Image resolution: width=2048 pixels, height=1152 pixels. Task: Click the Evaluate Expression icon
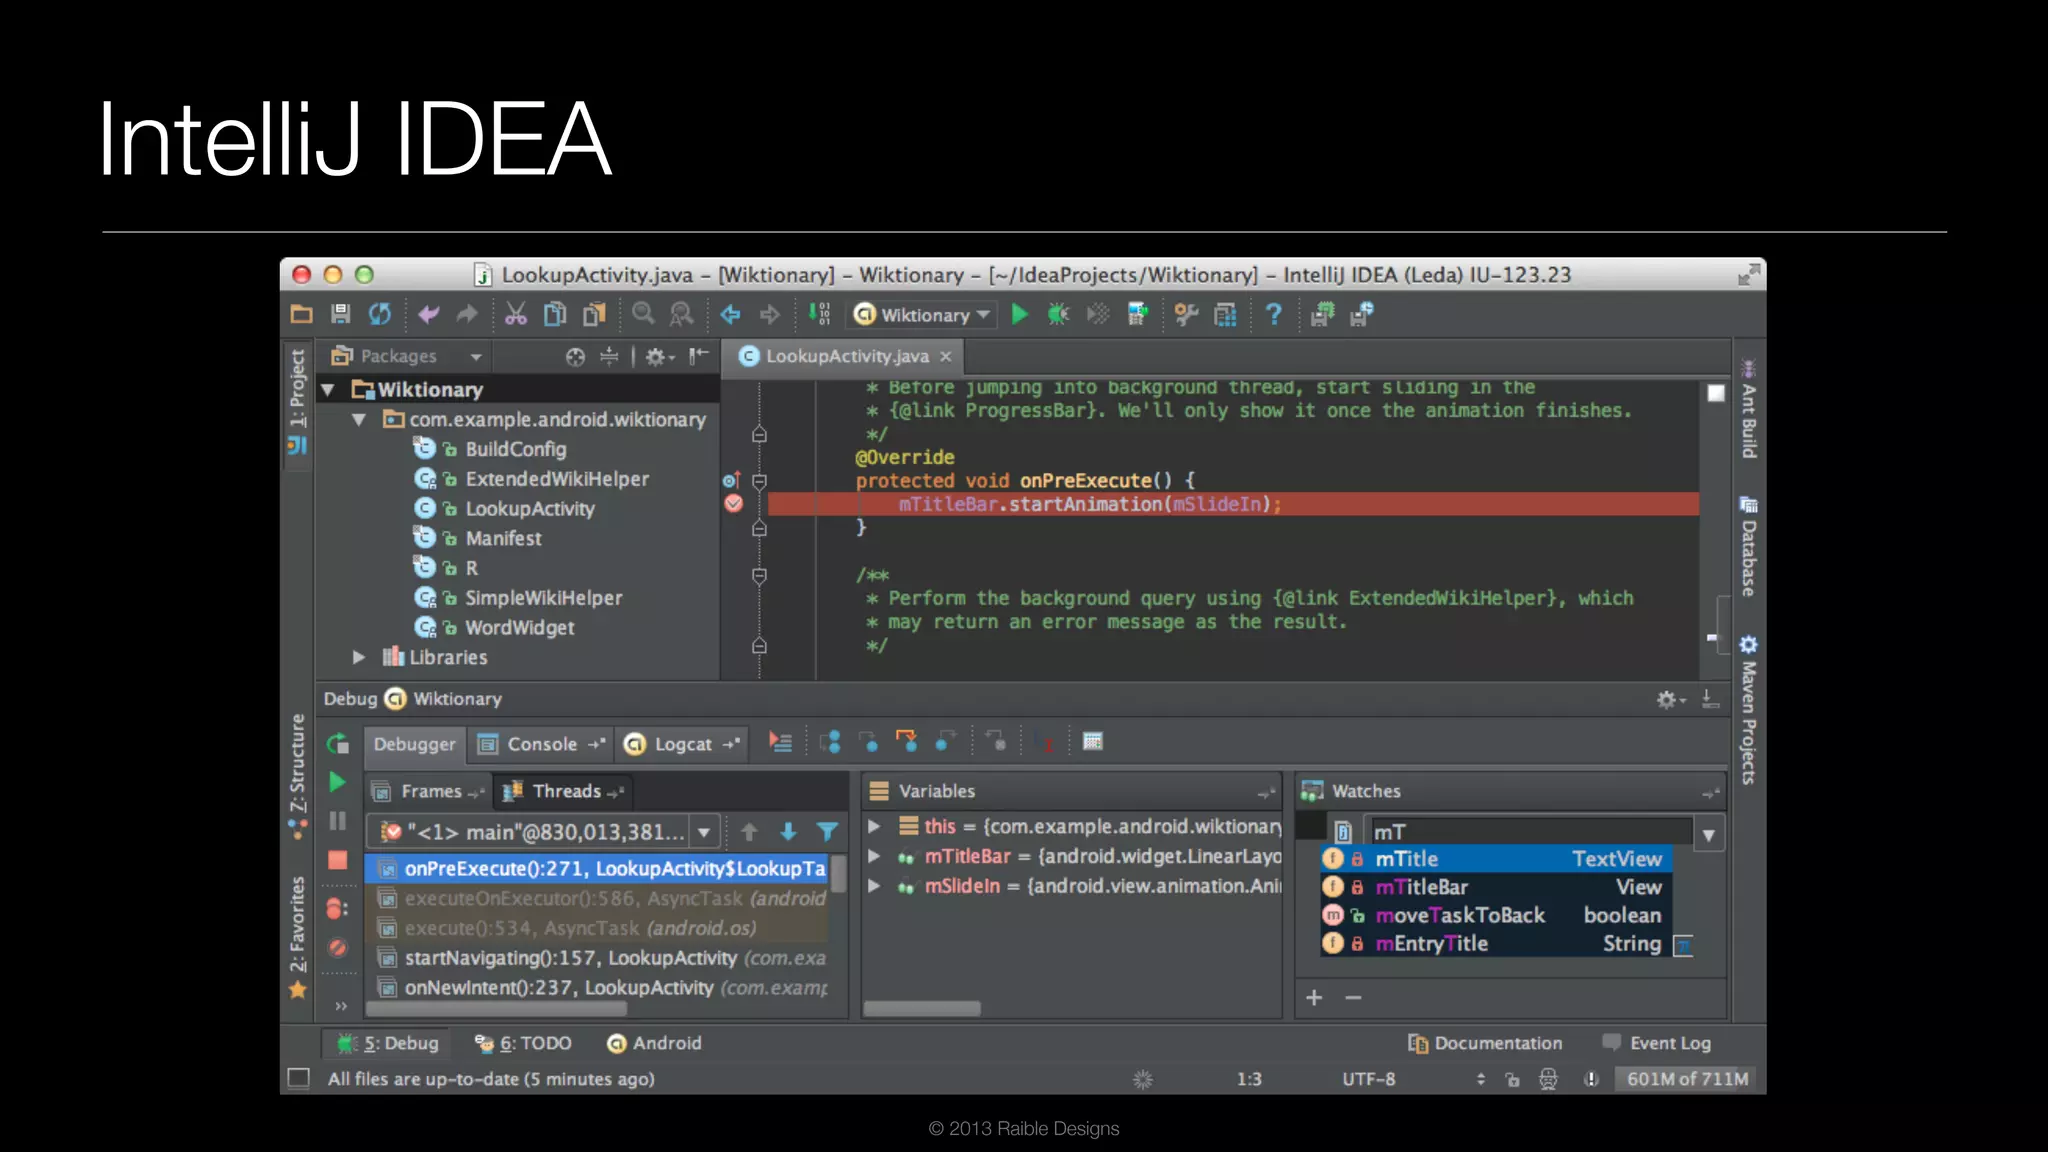click(x=1093, y=742)
